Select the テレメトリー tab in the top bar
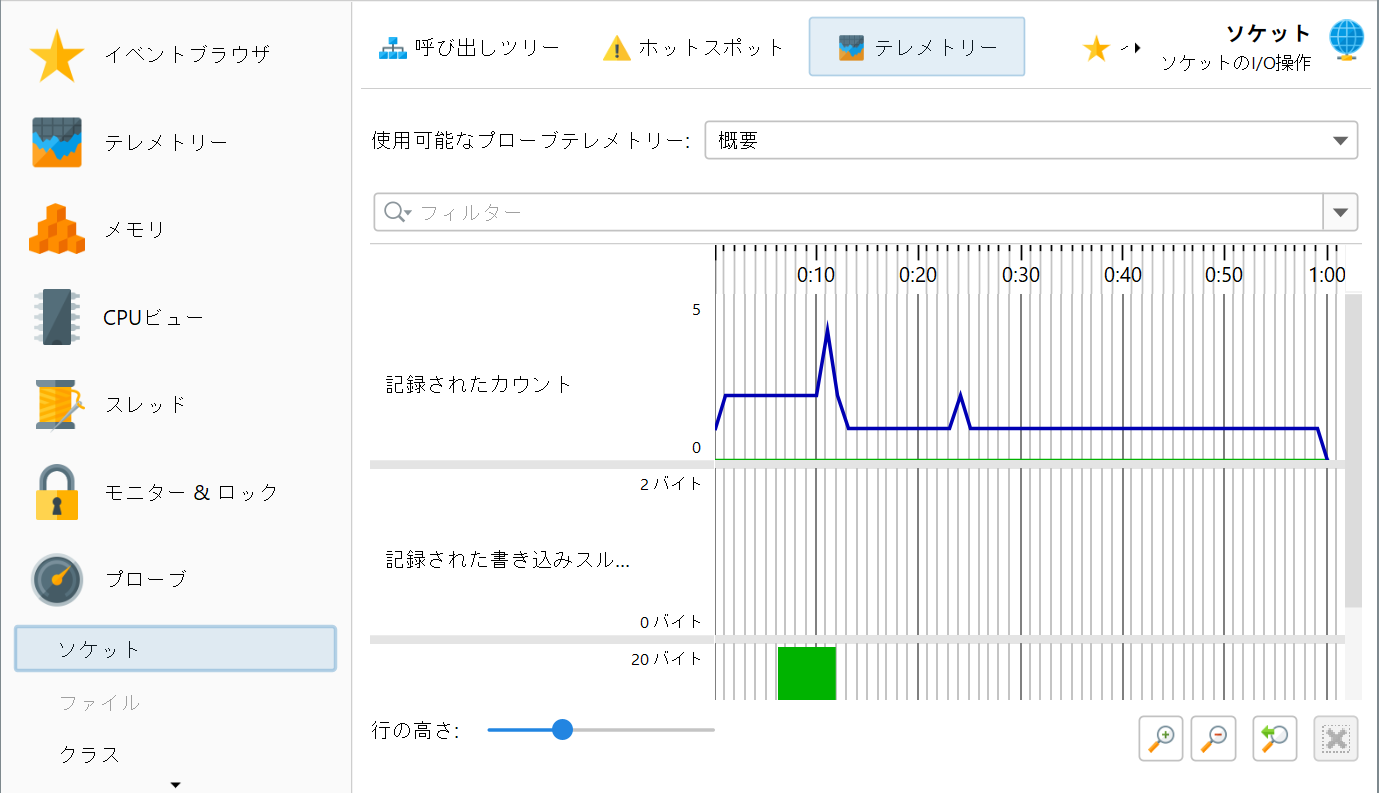 917,47
